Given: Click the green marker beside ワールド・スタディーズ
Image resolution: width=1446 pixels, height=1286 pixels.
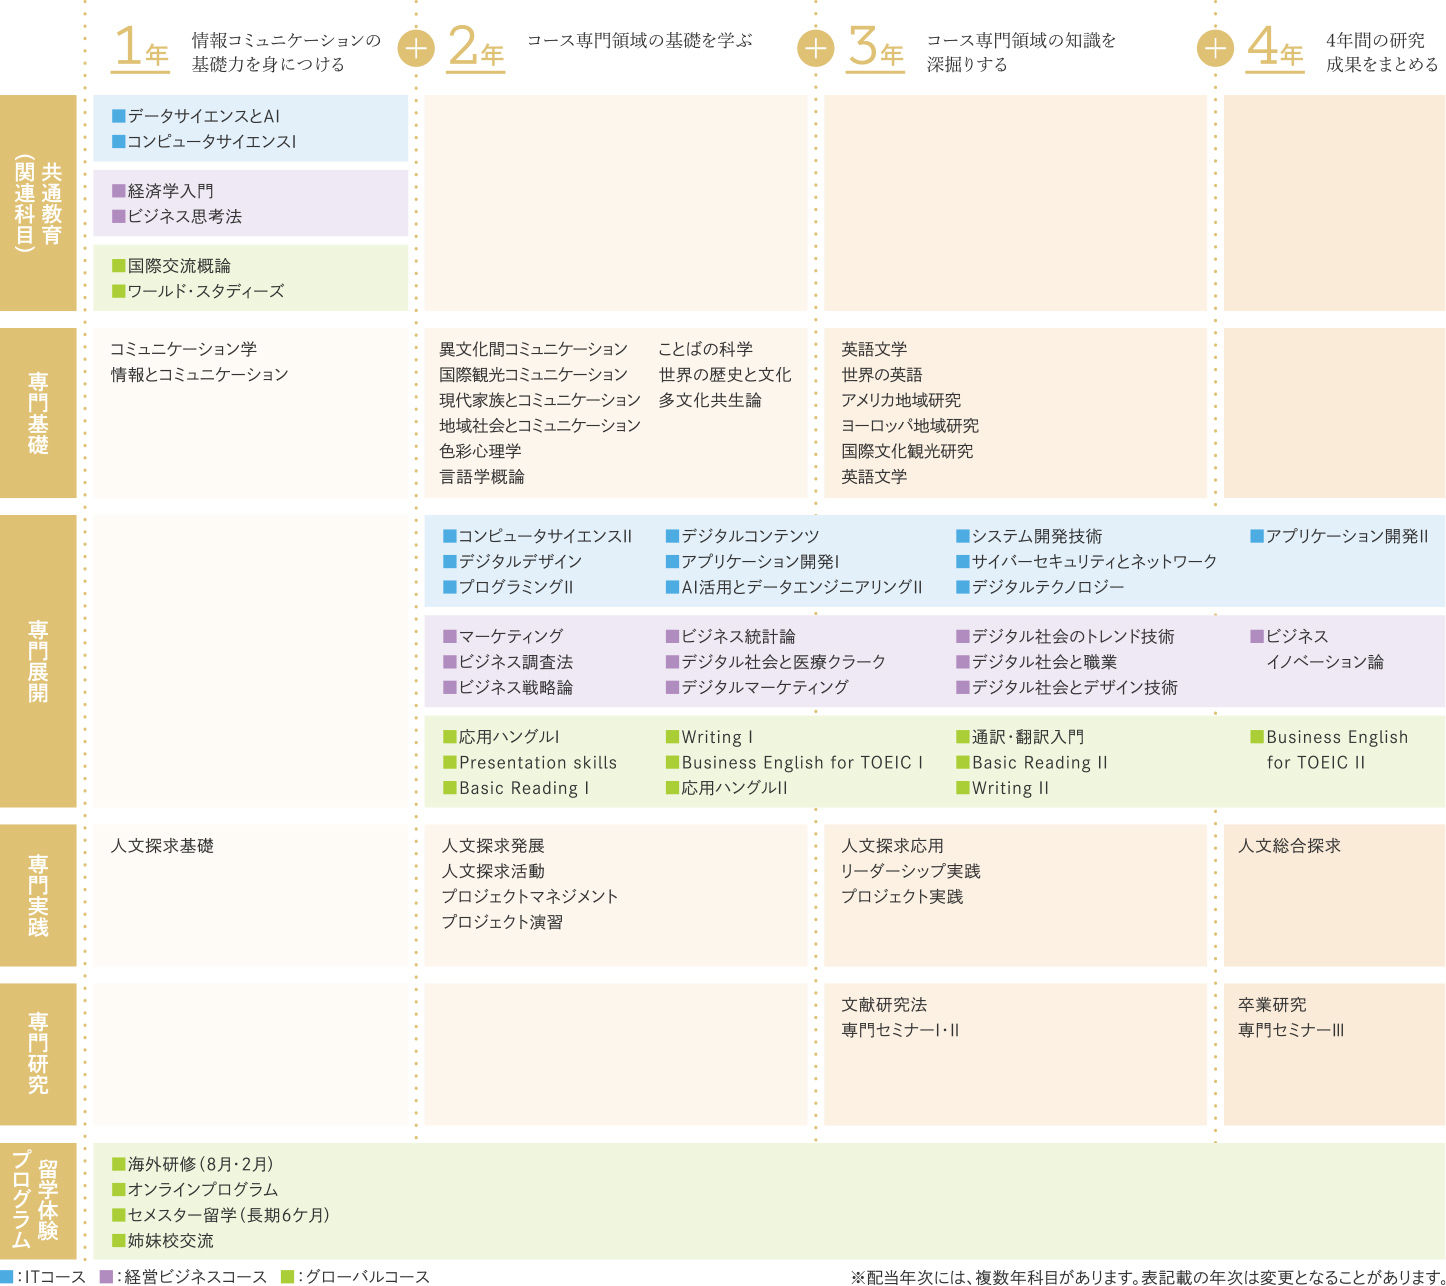Looking at the screenshot, I should click(x=119, y=291).
